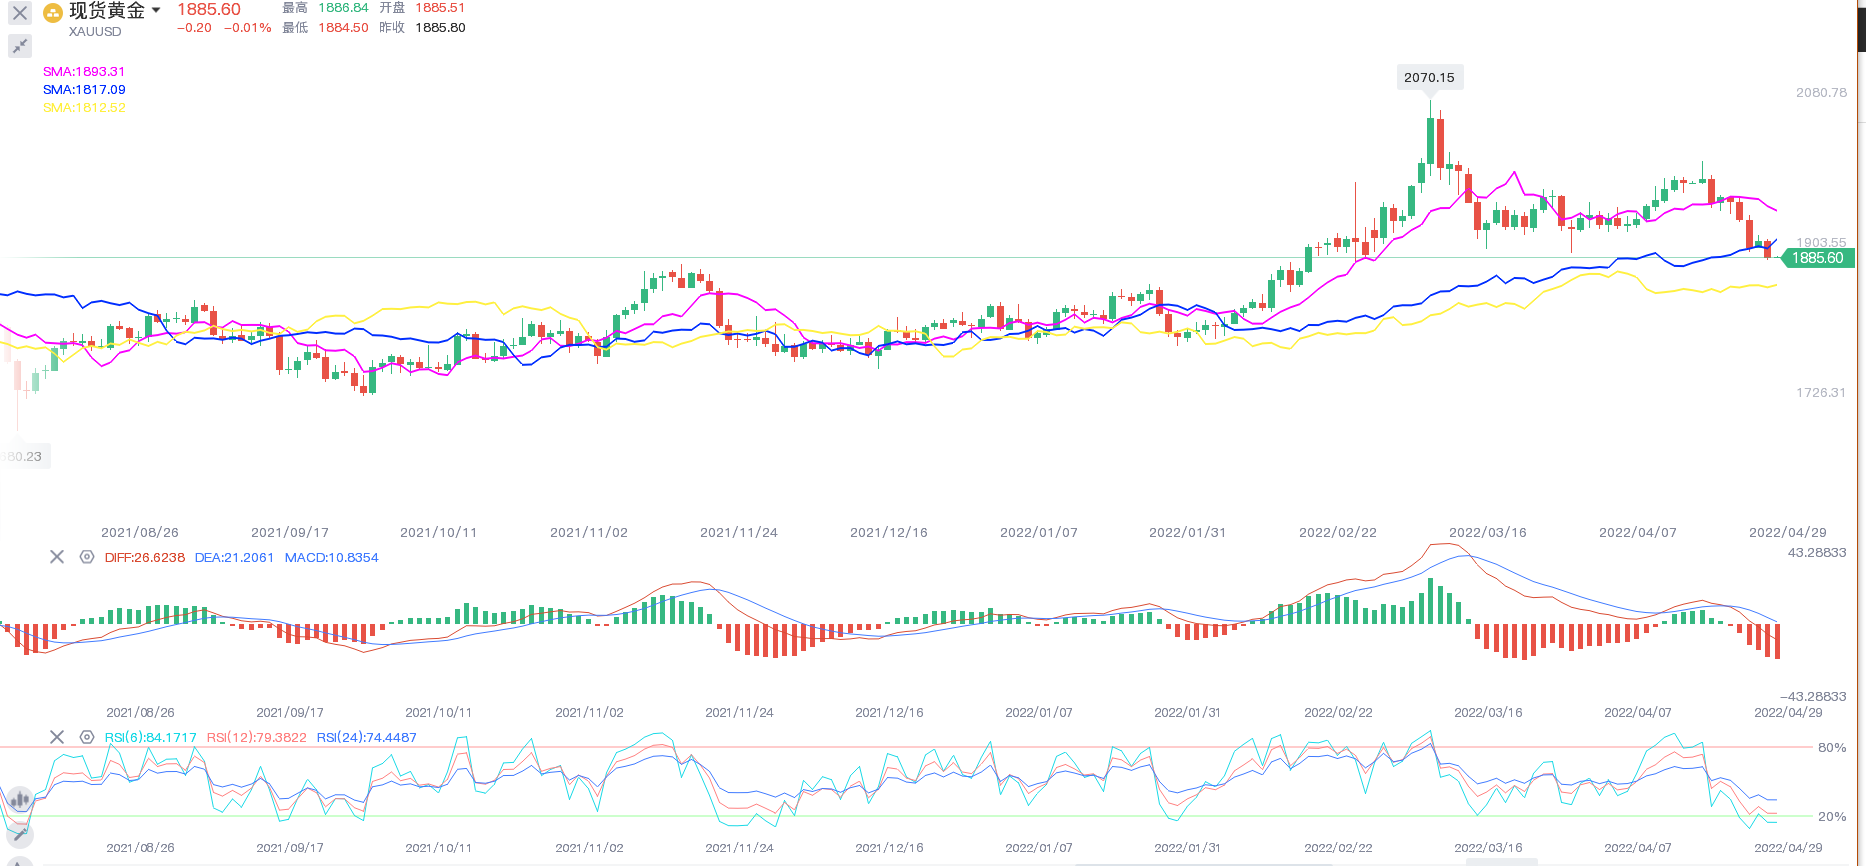1866x866 pixels.
Task: Open RSI indicator settings hexagon icon
Action: coord(87,737)
